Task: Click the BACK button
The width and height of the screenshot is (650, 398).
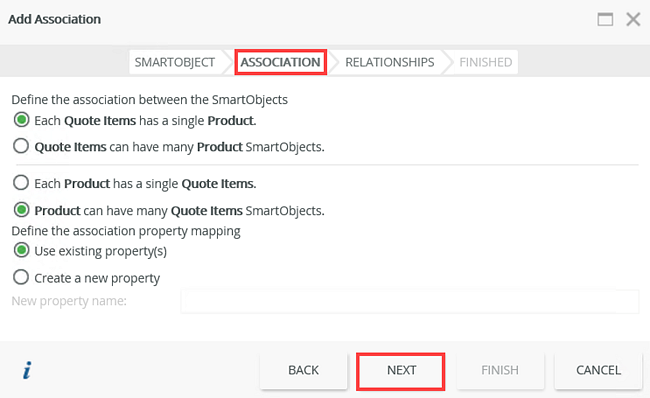Action: click(x=303, y=370)
